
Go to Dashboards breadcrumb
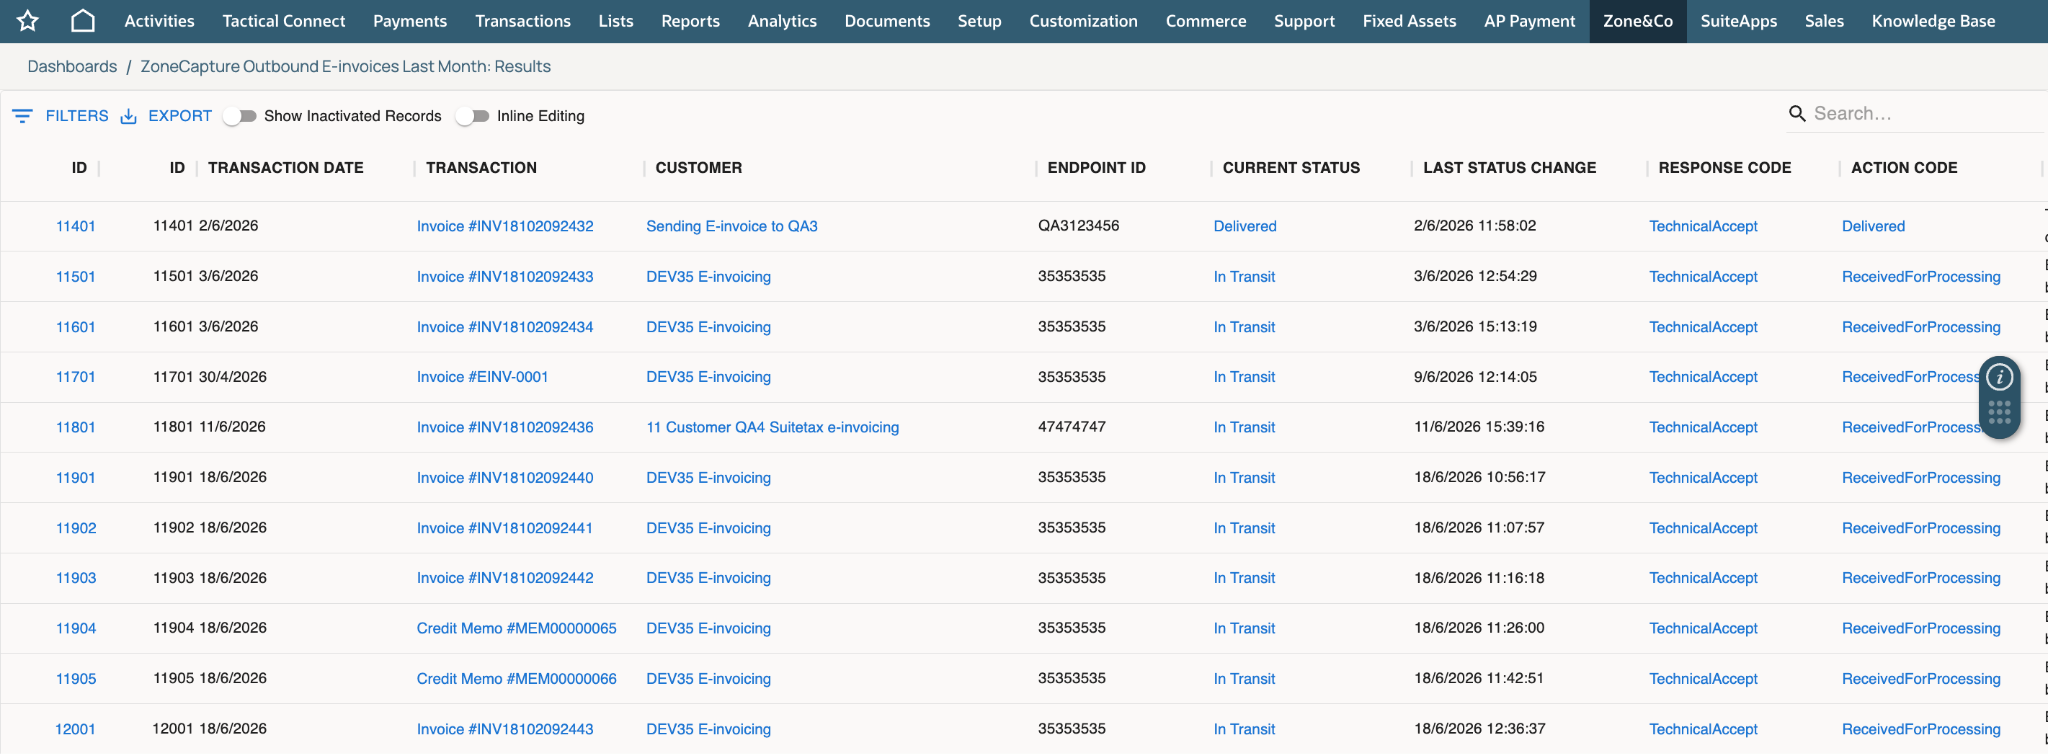[x=72, y=66]
